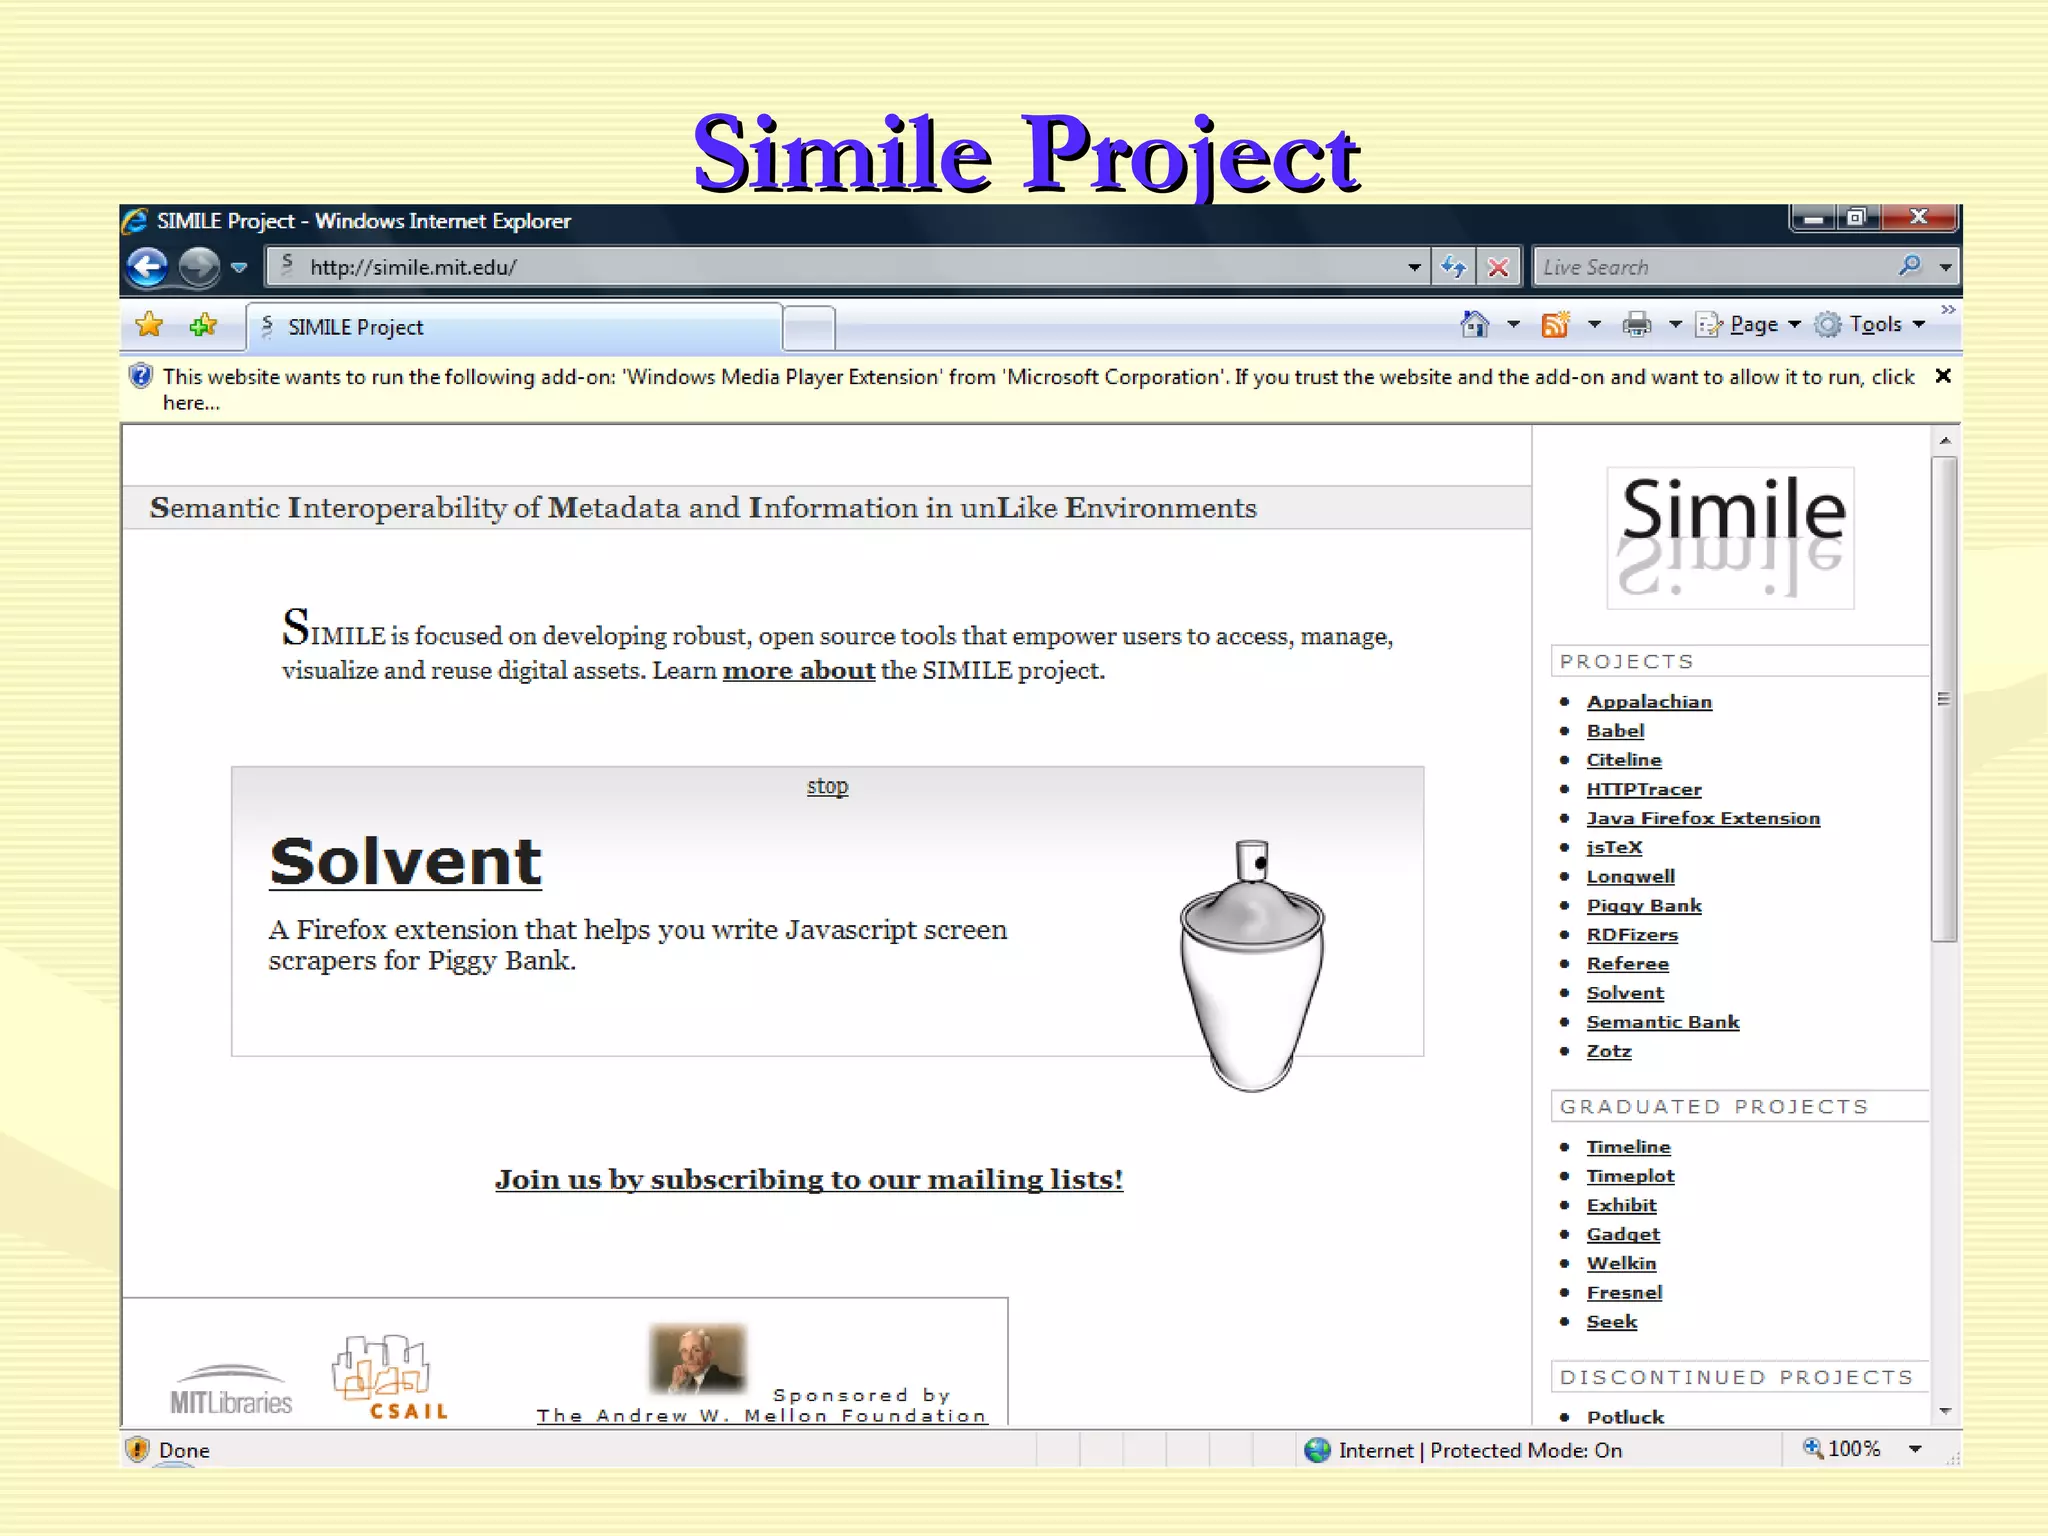Click the scrollbar up arrow
Image resolution: width=2048 pixels, height=1536 pixels.
point(1945,440)
